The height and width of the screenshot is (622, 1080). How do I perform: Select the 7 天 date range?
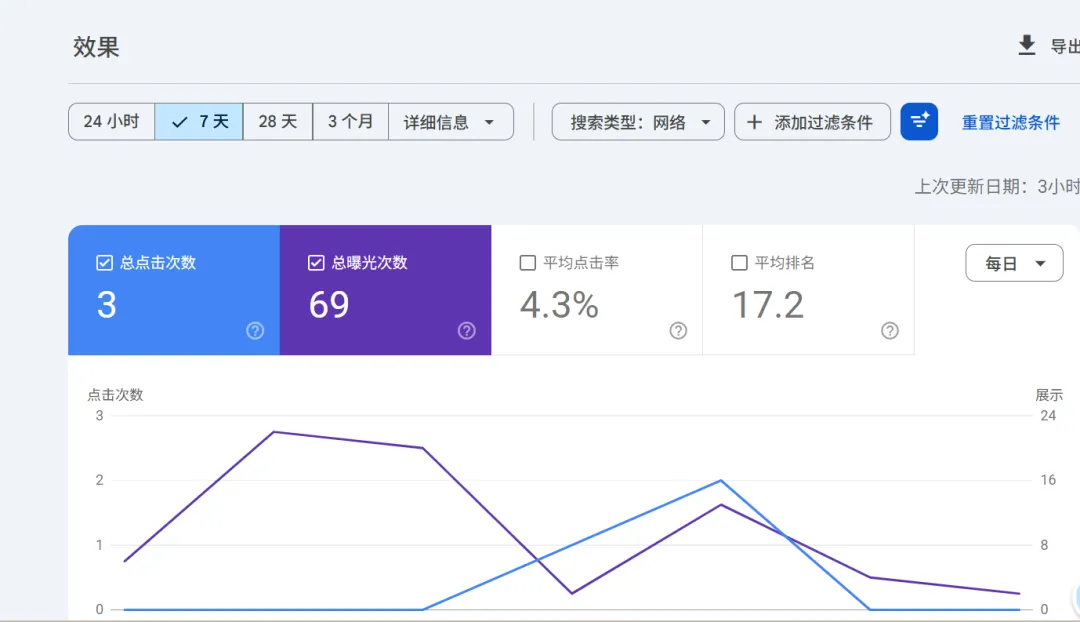[x=199, y=122]
